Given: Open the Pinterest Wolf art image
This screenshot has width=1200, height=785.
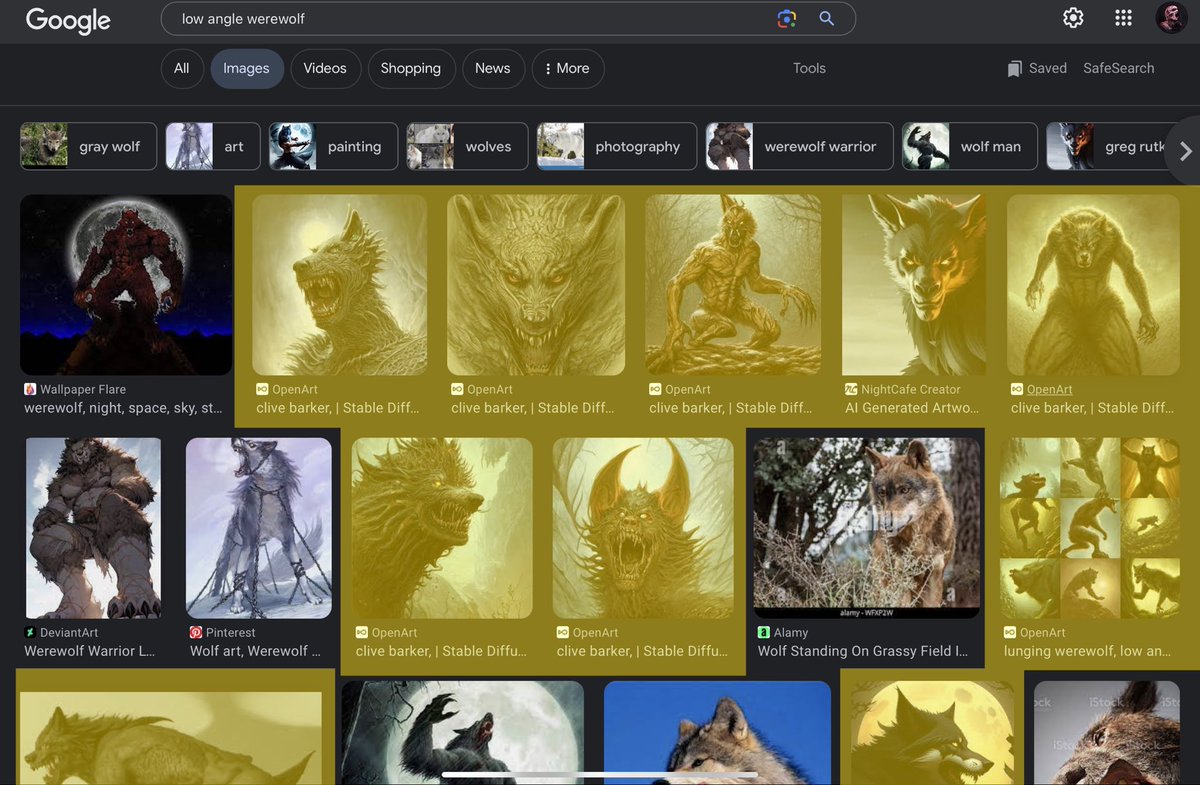Looking at the screenshot, I should 259,528.
